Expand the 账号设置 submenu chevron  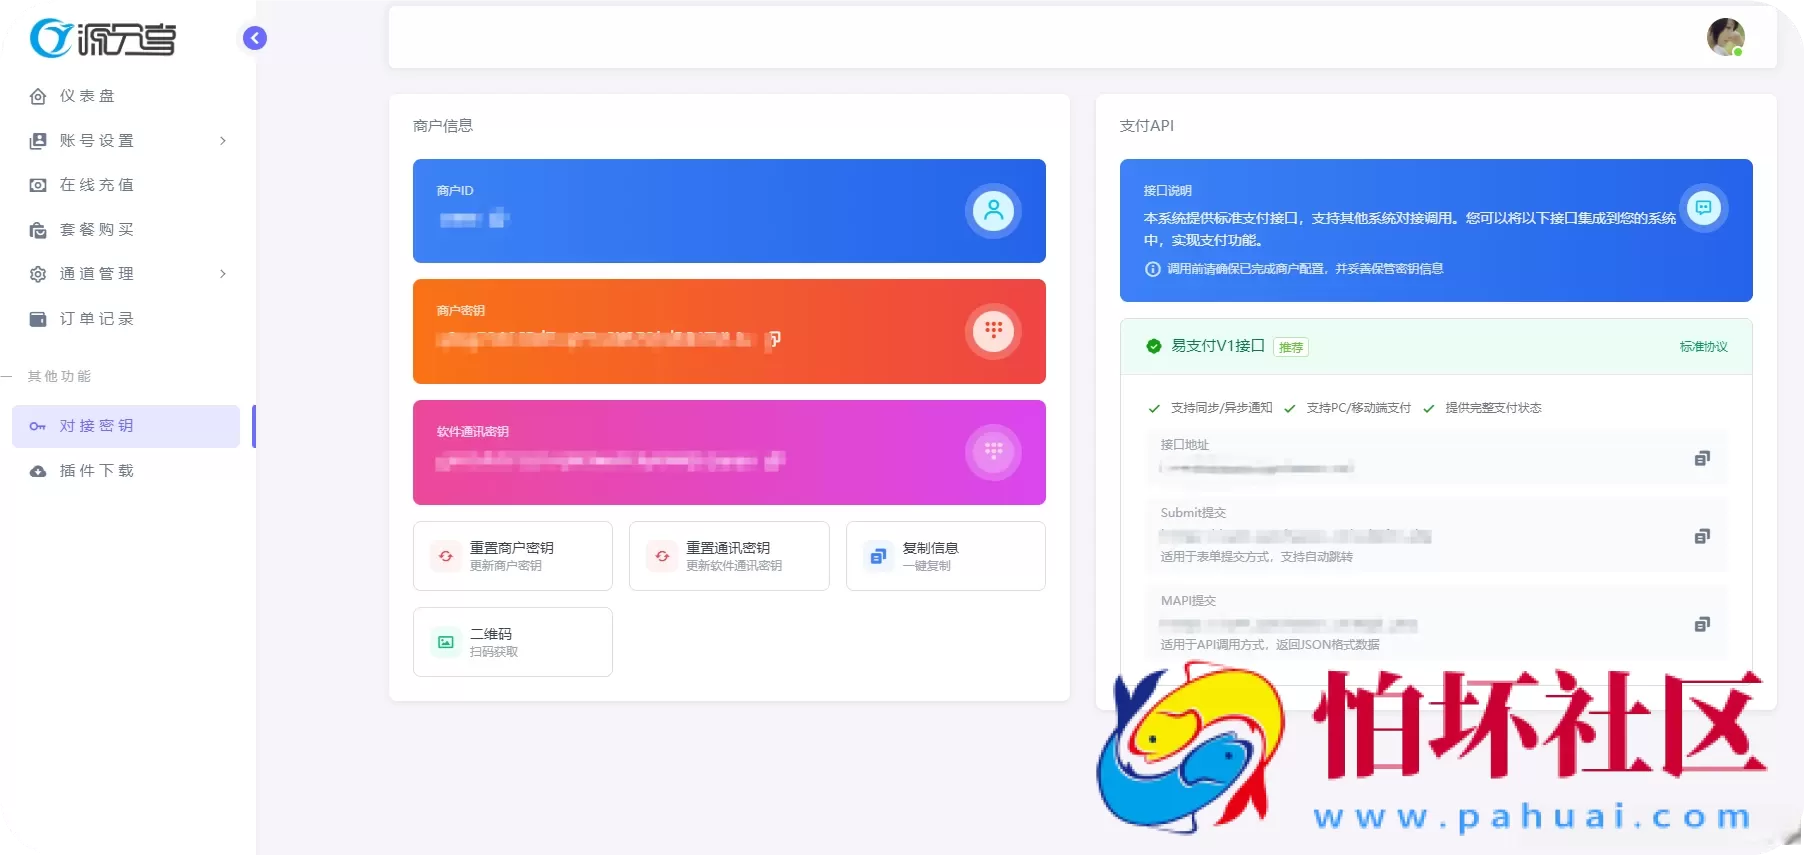[x=223, y=141]
